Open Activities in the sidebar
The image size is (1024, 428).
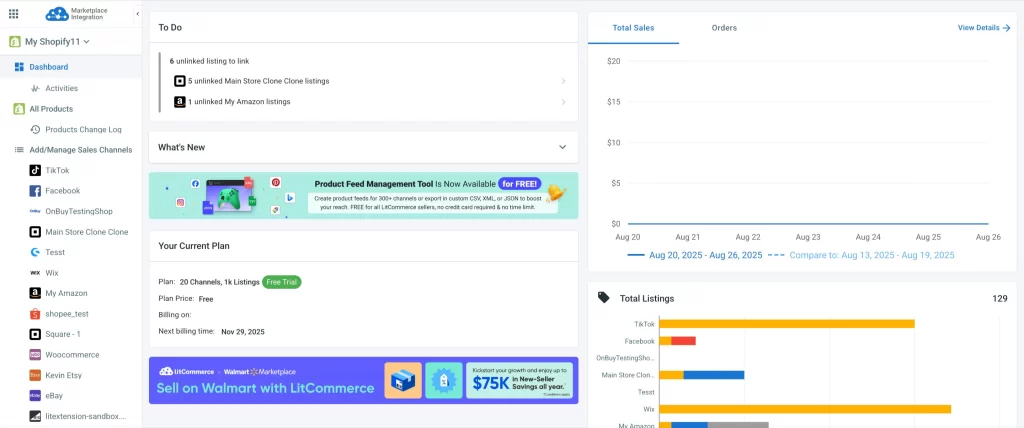point(61,88)
